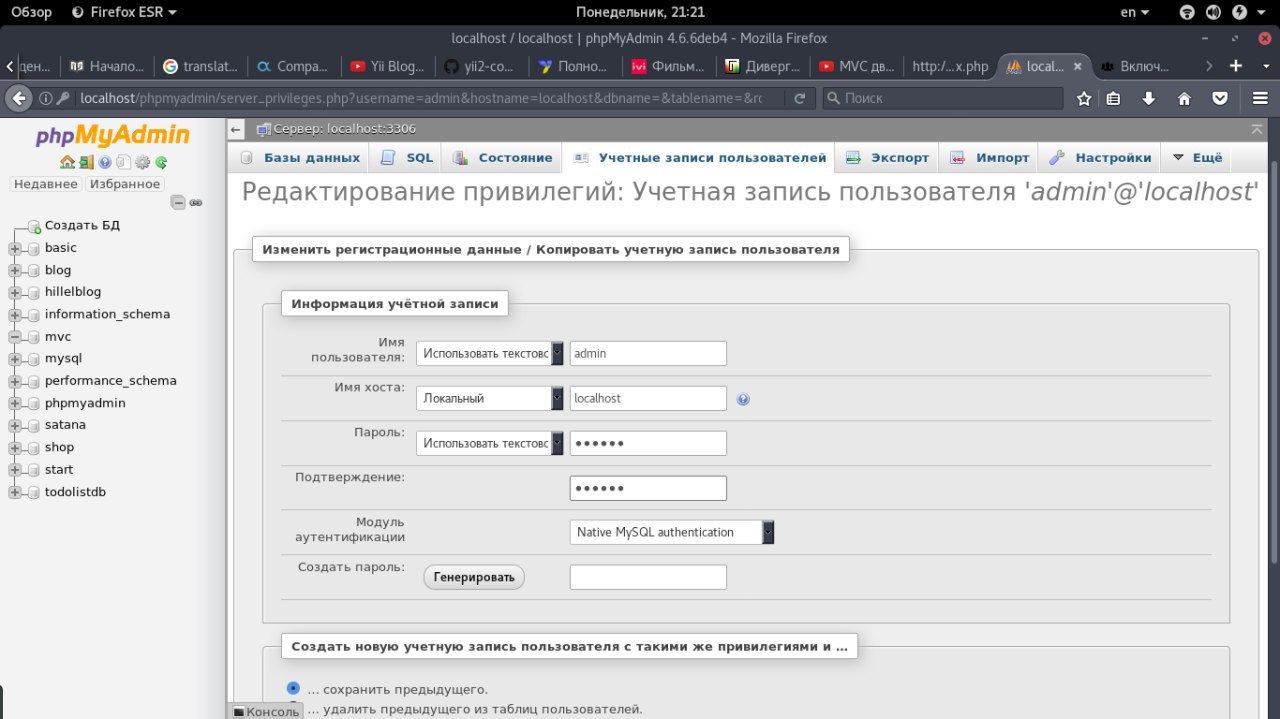This screenshot has height=719, width=1280.
Task: Click the site information icon in address bar
Action: [45, 98]
